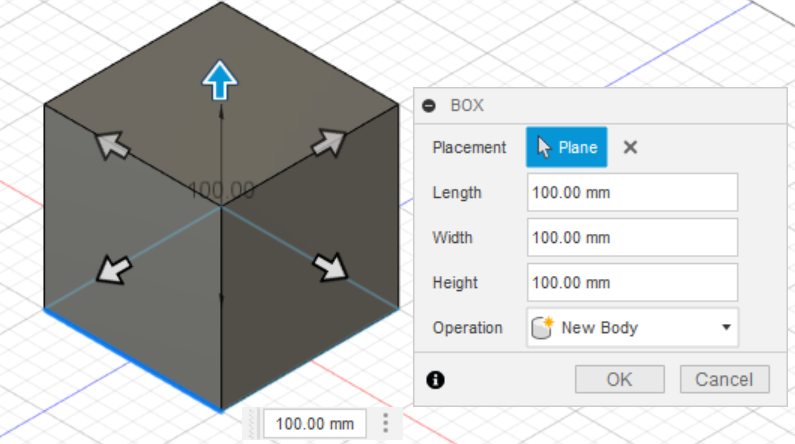Click the upper-left gray manipulator arrow on the box's top face
Viewport: 795px width, 444px height.
tap(113, 145)
